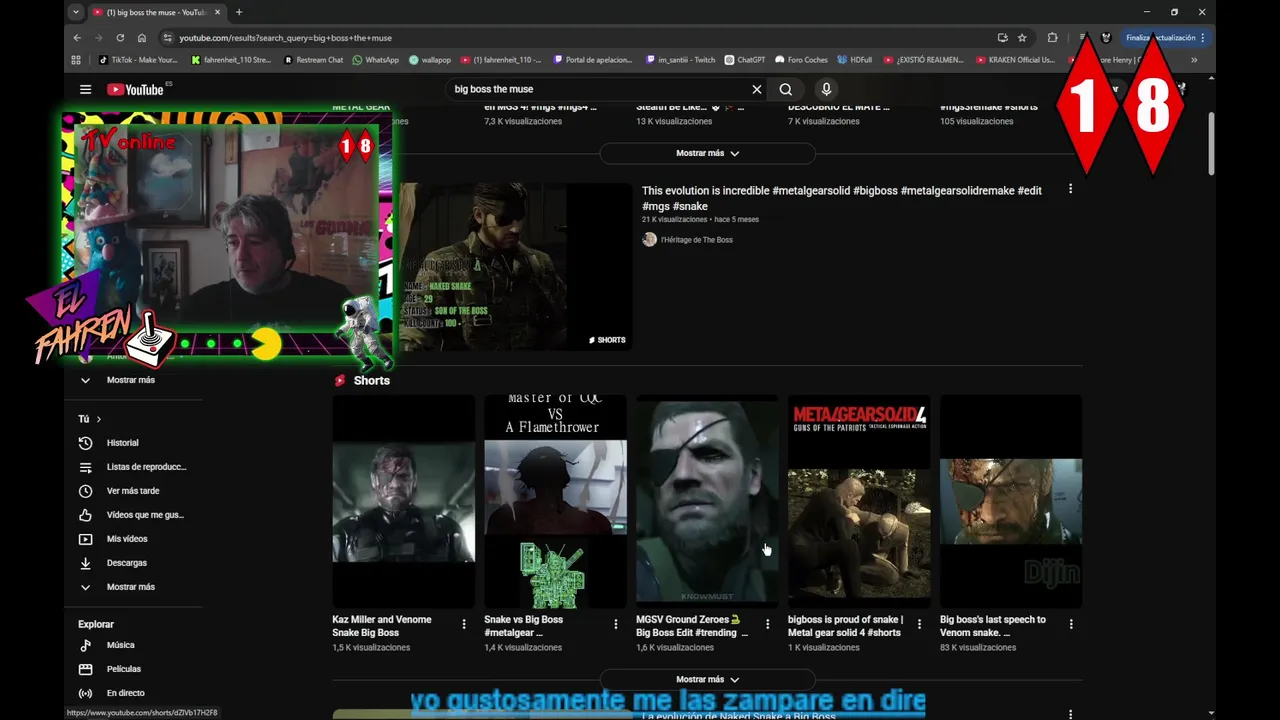The image size is (1280, 720).
Task: Open options for 'MGSV Ground Zeroes' short
Action: click(x=768, y=624)
